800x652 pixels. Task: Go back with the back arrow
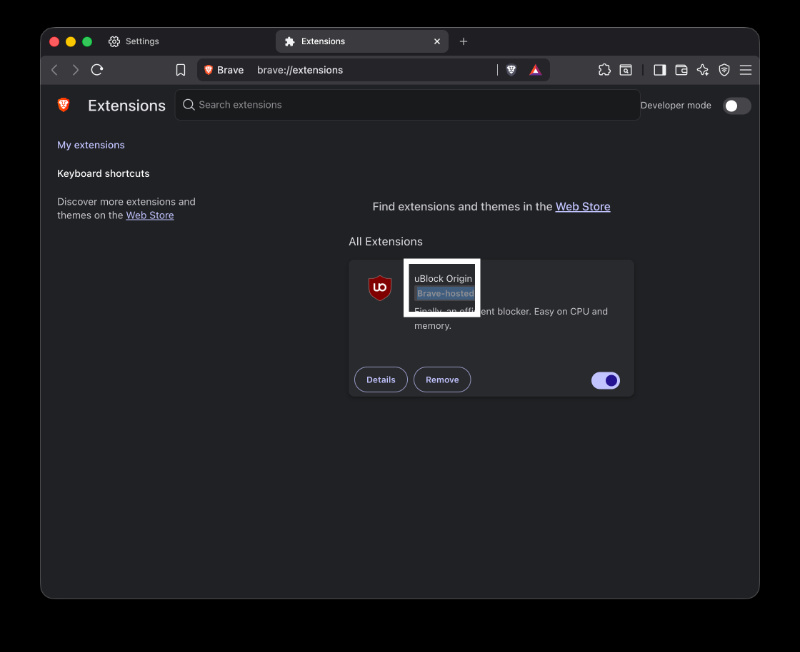tap(55, 70)
